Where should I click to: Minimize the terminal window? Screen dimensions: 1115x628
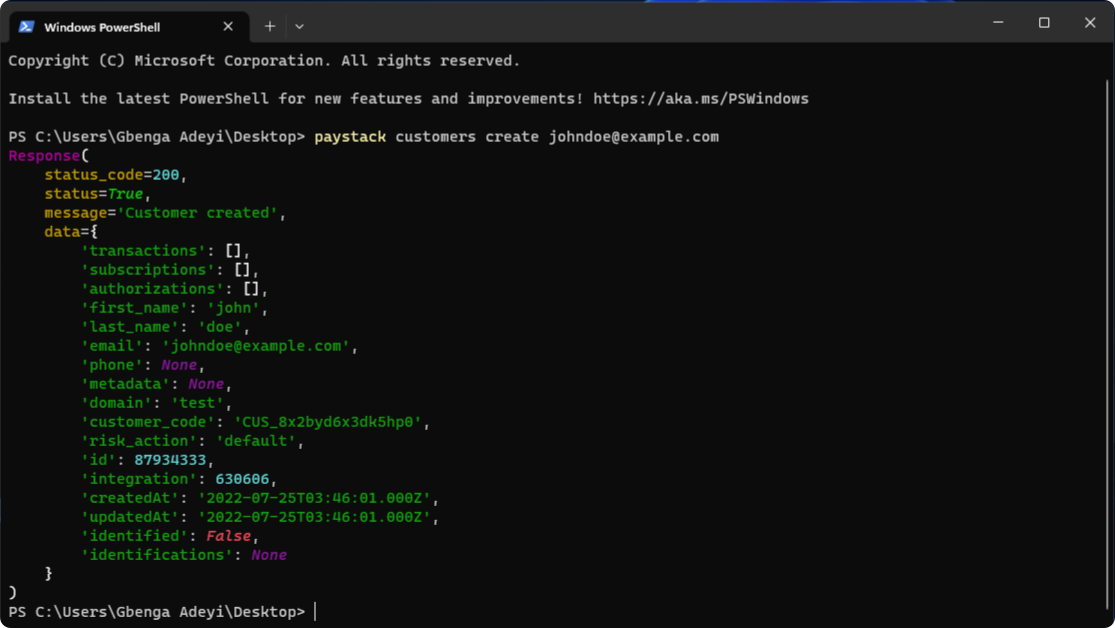pos(998,23)
